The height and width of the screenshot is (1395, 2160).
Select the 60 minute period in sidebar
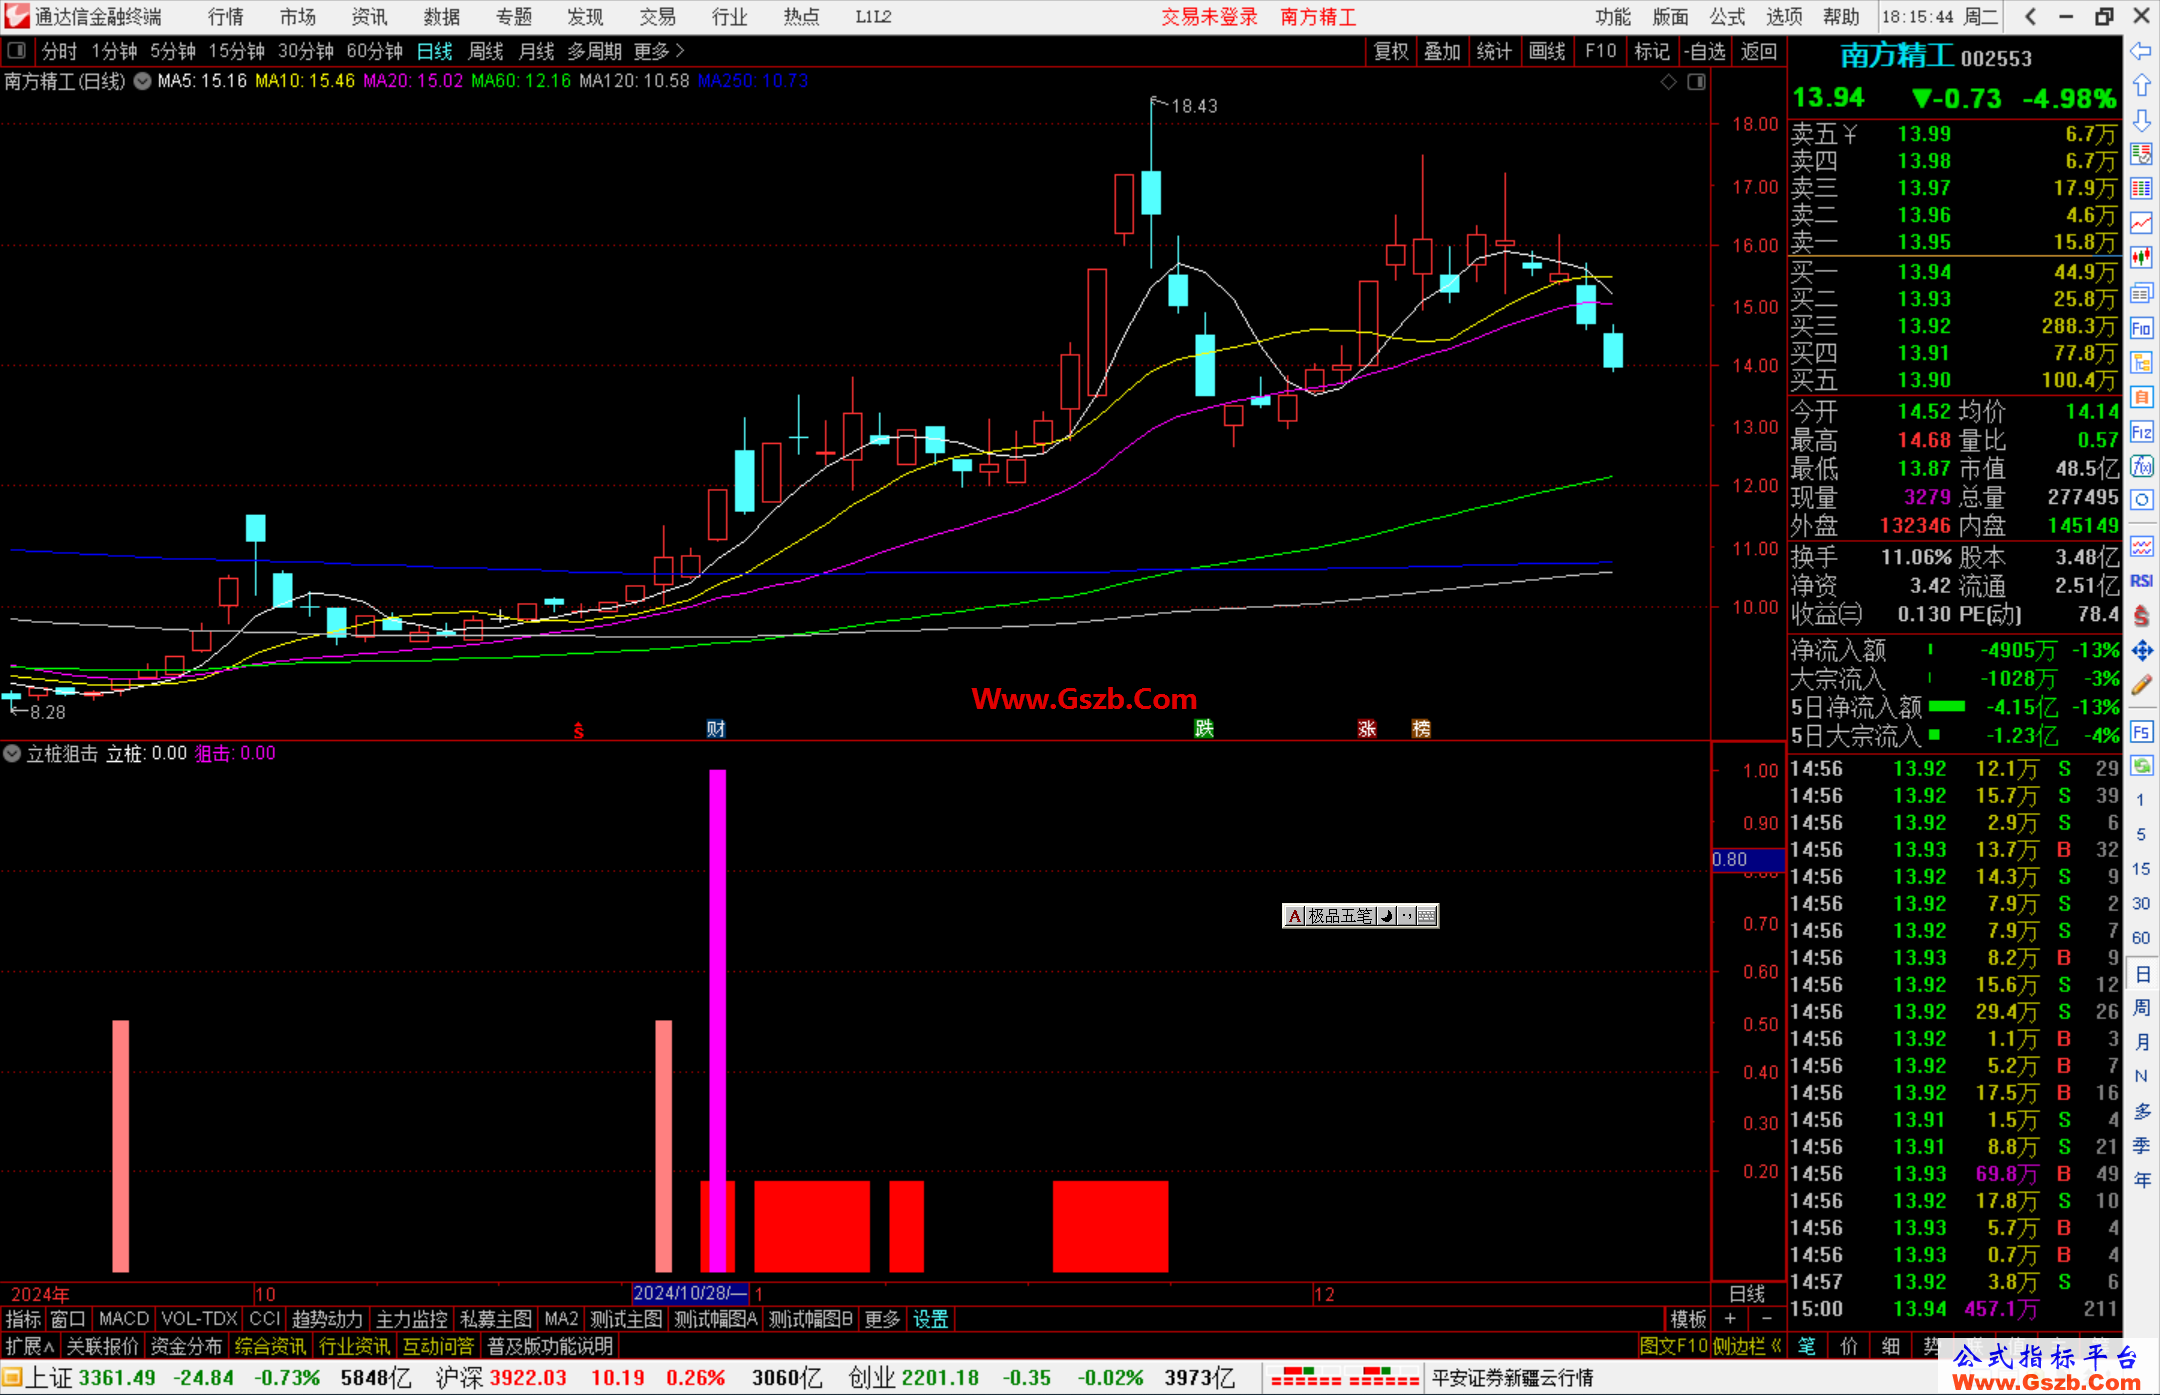[2141, 938]
